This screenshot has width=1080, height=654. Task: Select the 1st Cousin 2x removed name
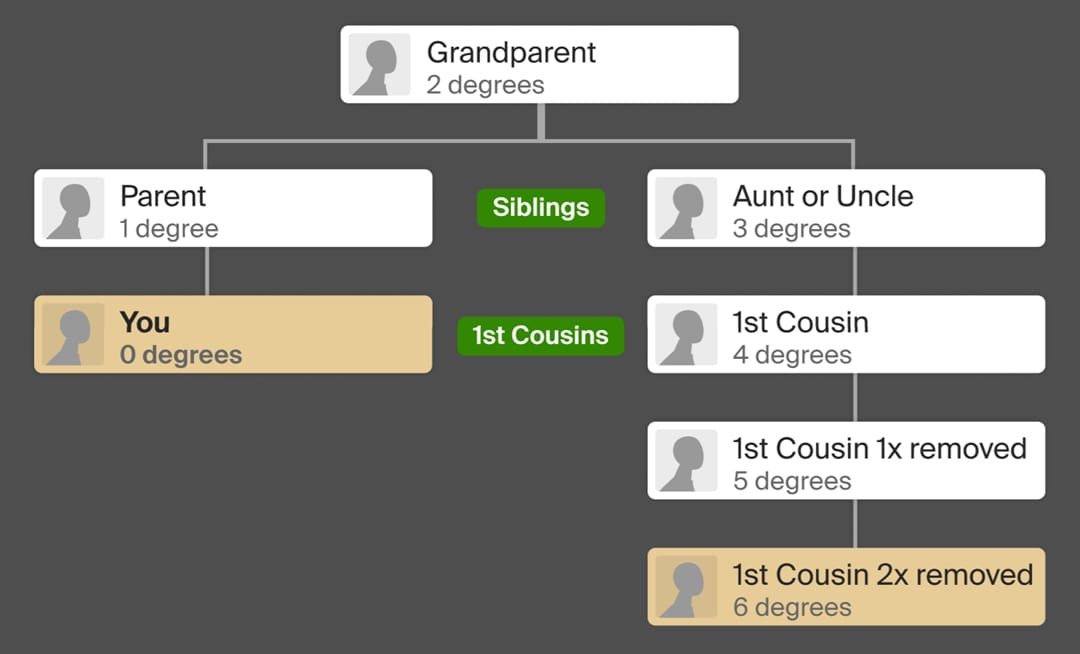coord(883,575)
